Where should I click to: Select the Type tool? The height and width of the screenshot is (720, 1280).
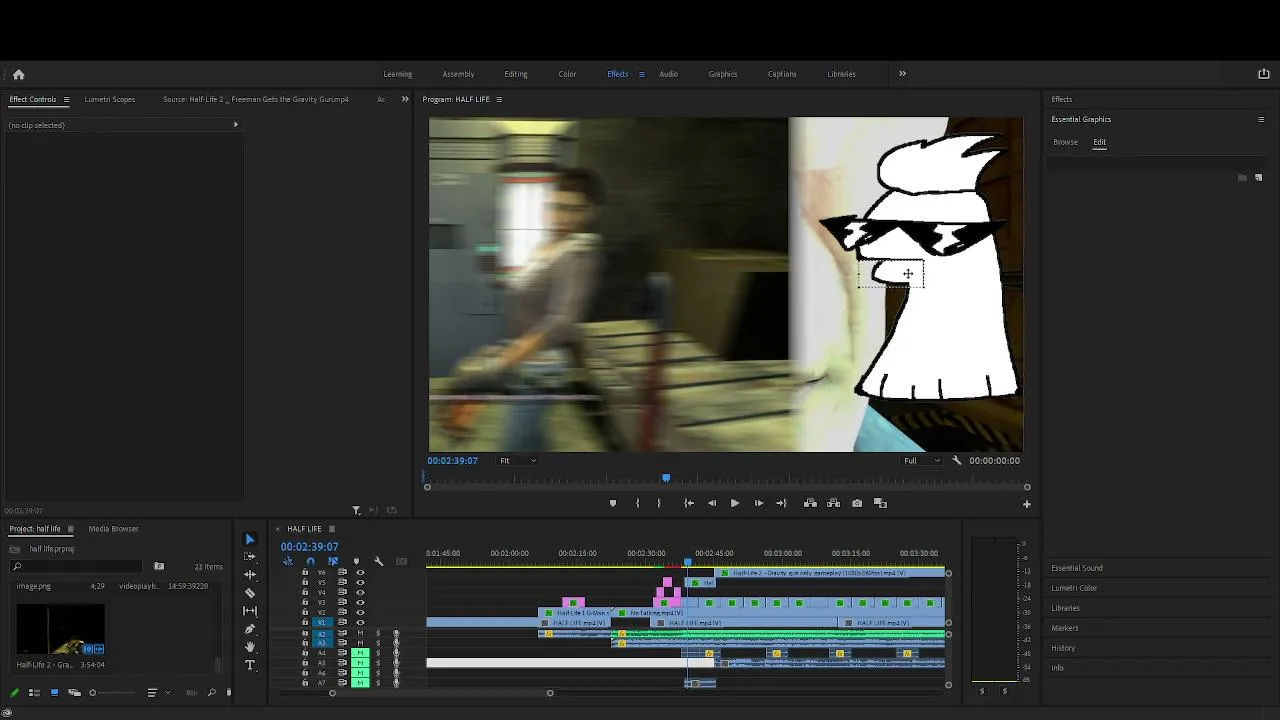click(250, 665)
